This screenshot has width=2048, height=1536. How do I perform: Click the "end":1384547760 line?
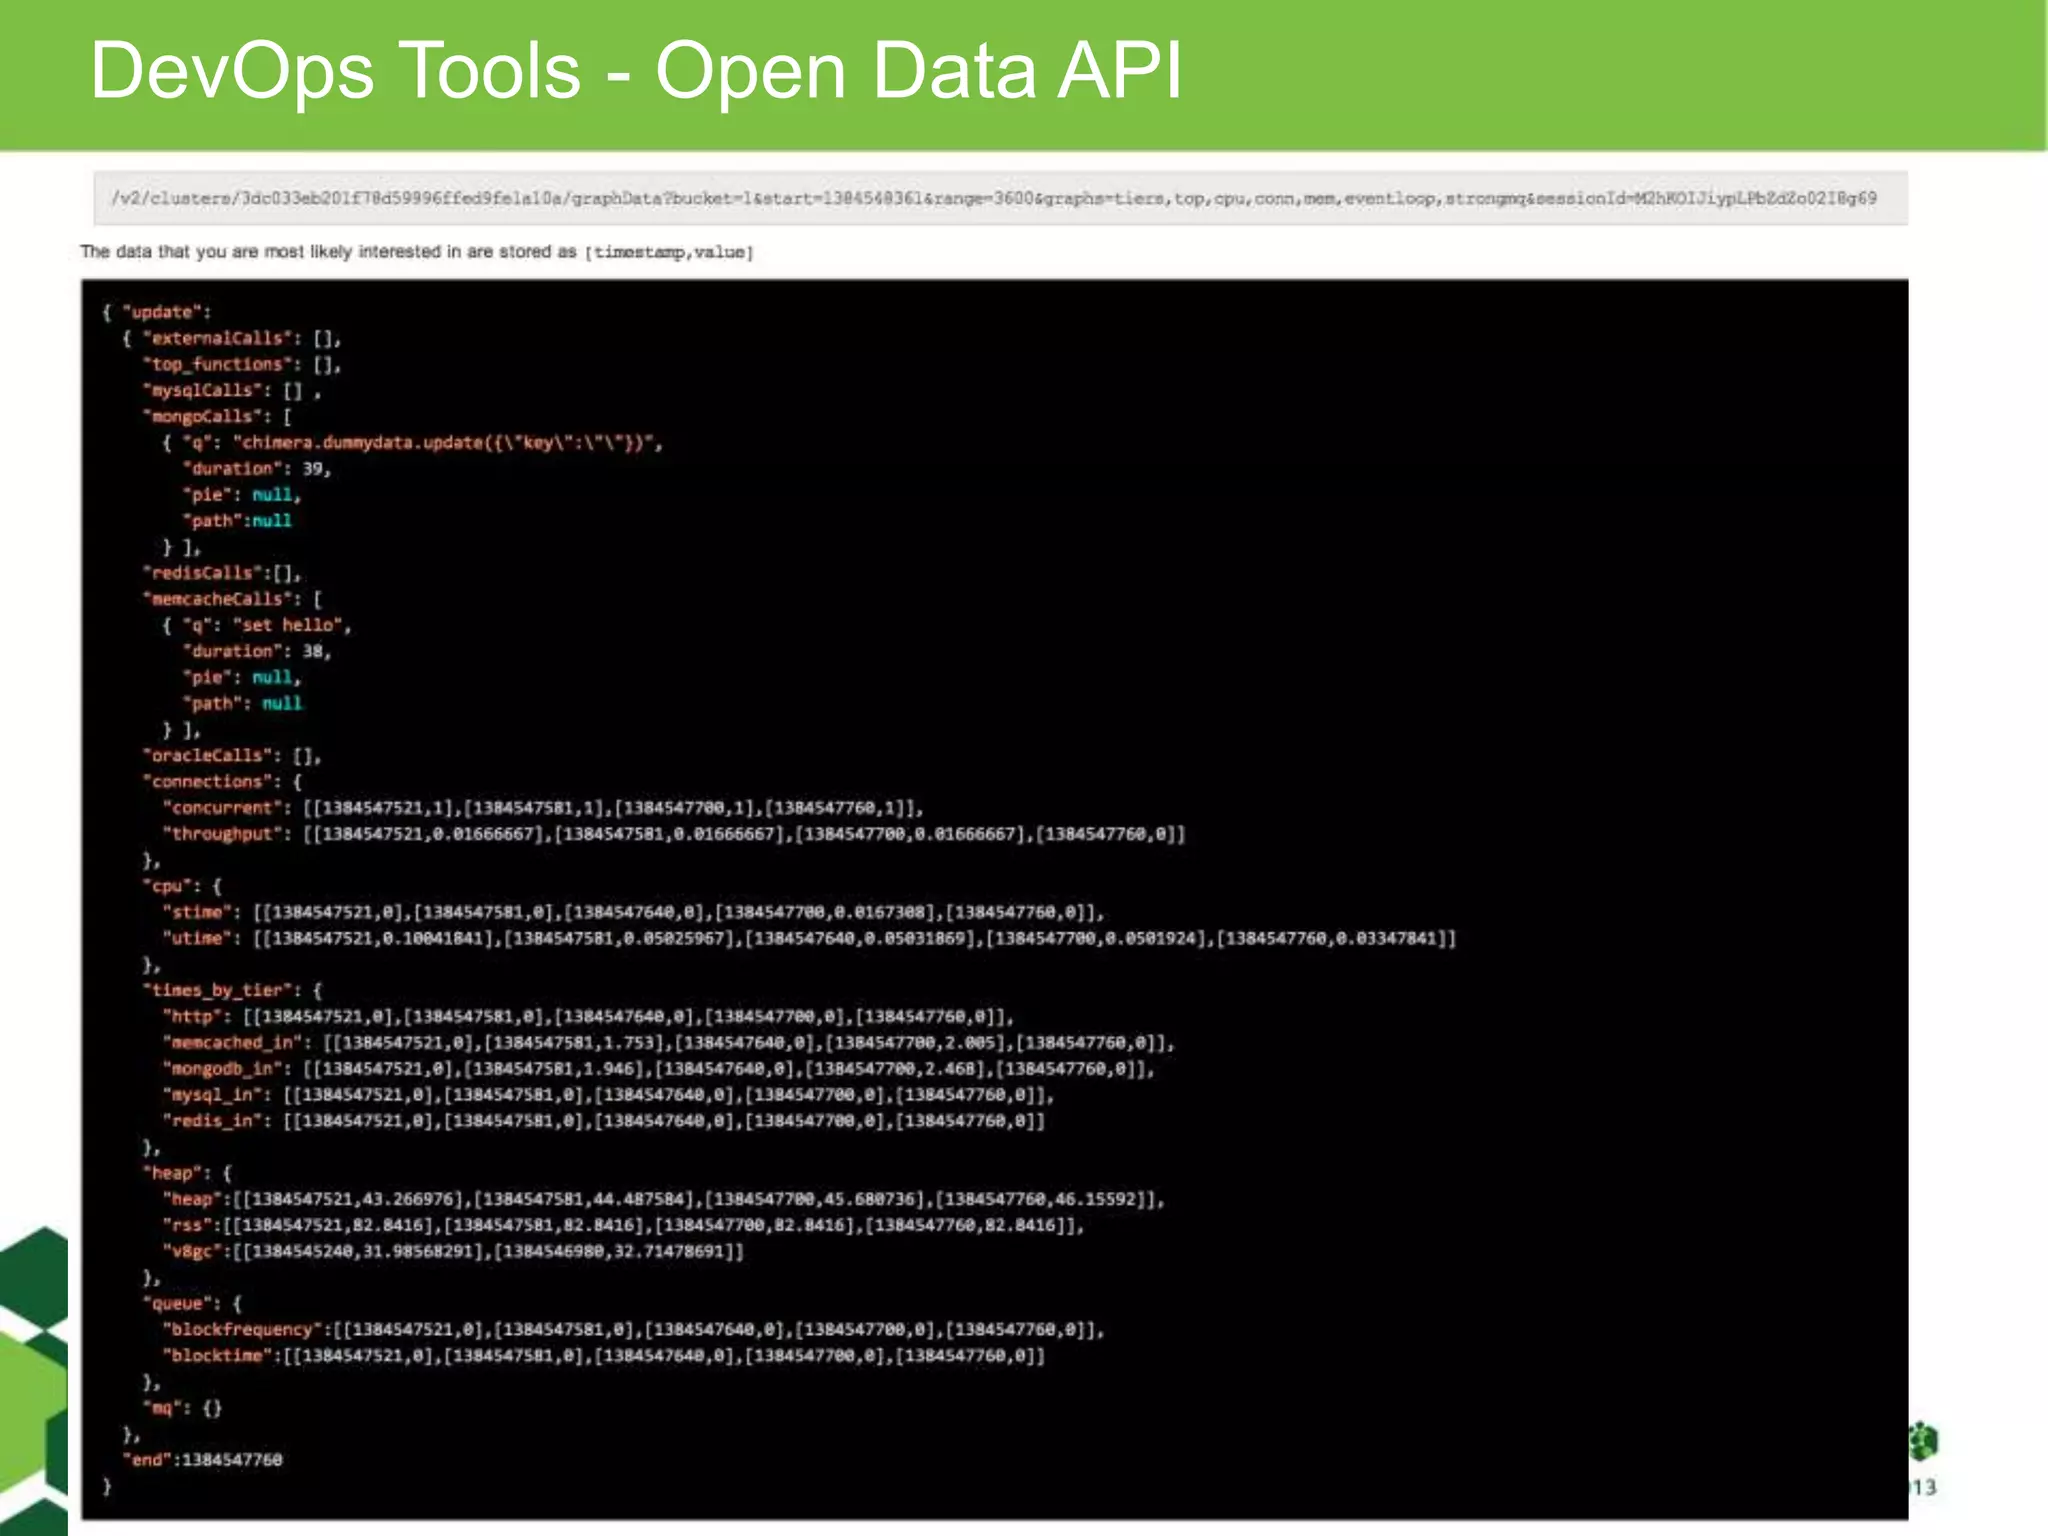click(x=202, y=1460)
